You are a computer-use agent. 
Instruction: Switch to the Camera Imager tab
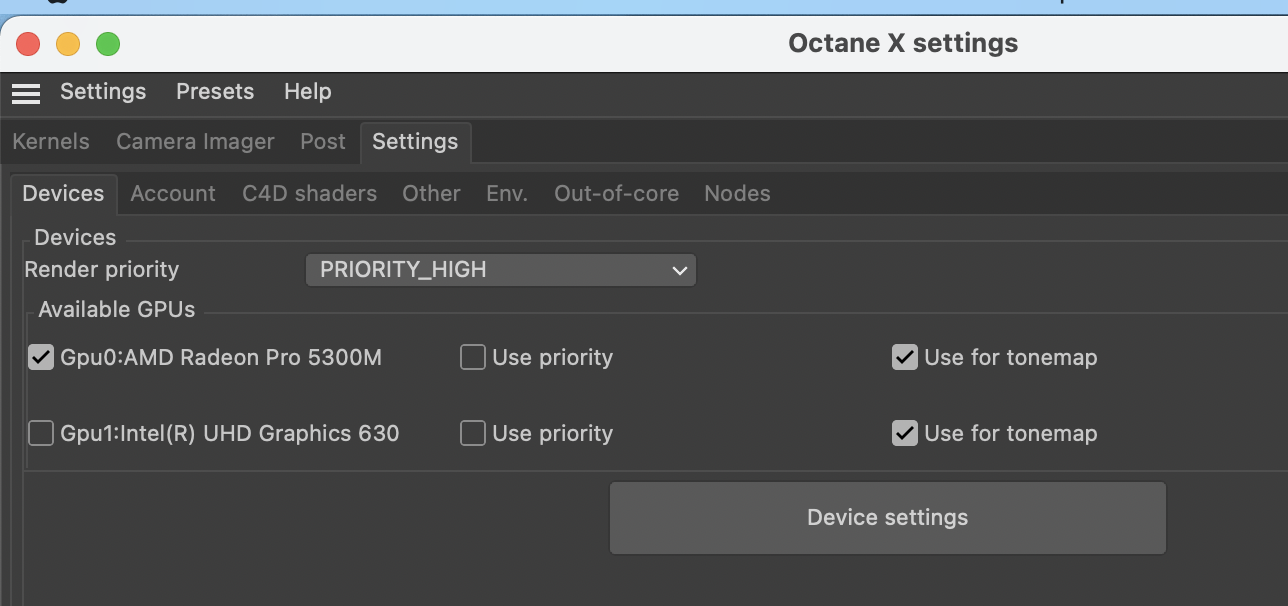[x=195, y=142]
